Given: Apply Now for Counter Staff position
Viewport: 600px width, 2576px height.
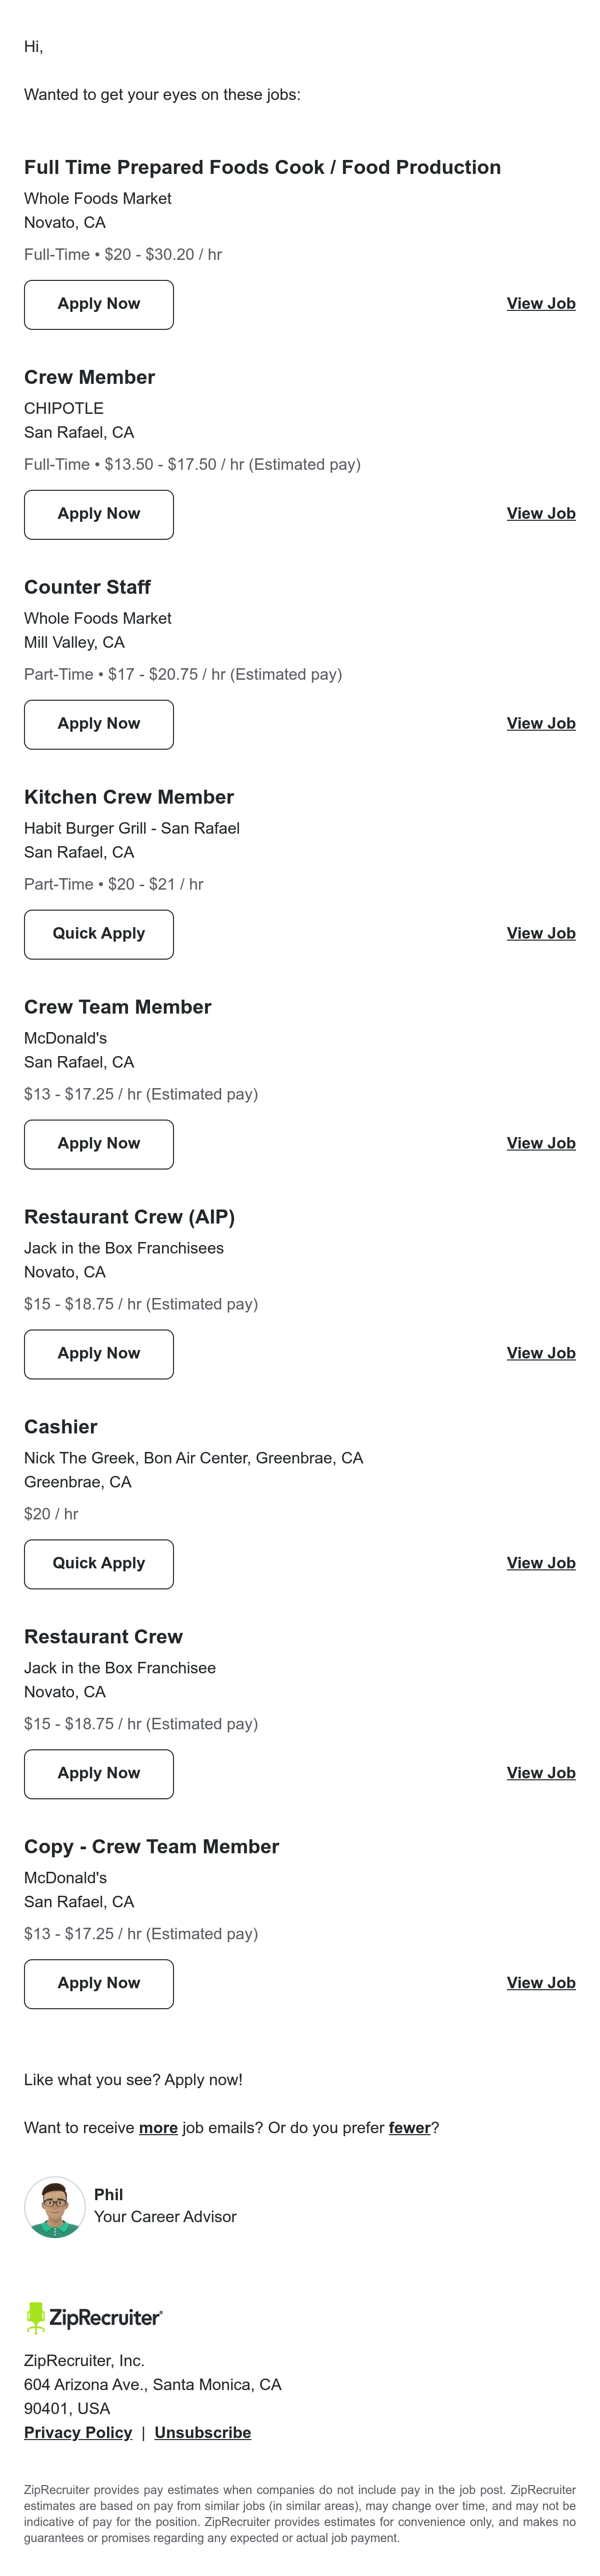Looking at the screenshot, I should [99, 724].
